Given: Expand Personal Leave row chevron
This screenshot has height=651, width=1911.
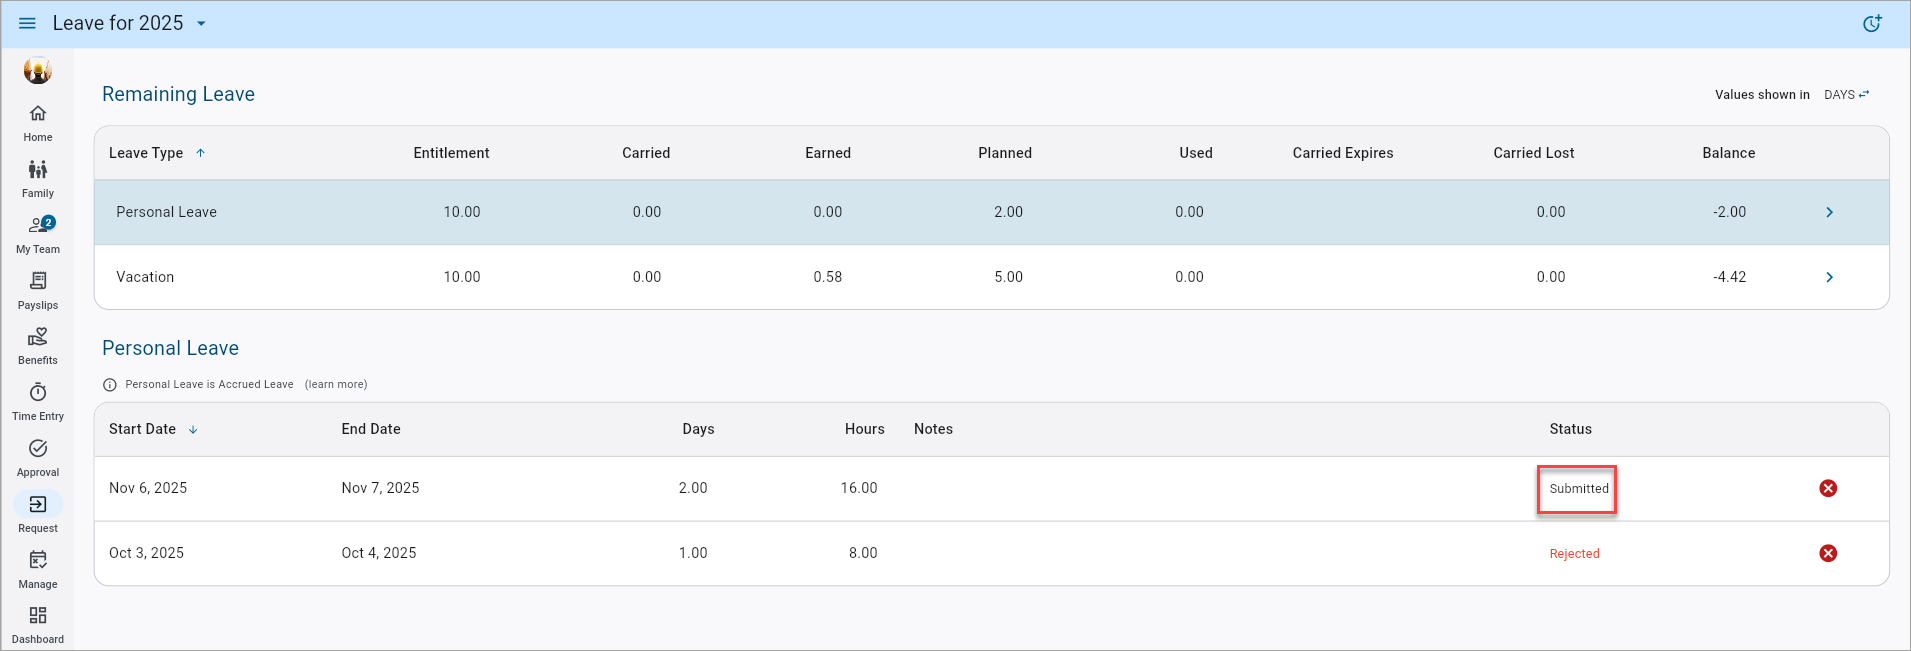Looking at the screenshot, I should pos(1829,212).
